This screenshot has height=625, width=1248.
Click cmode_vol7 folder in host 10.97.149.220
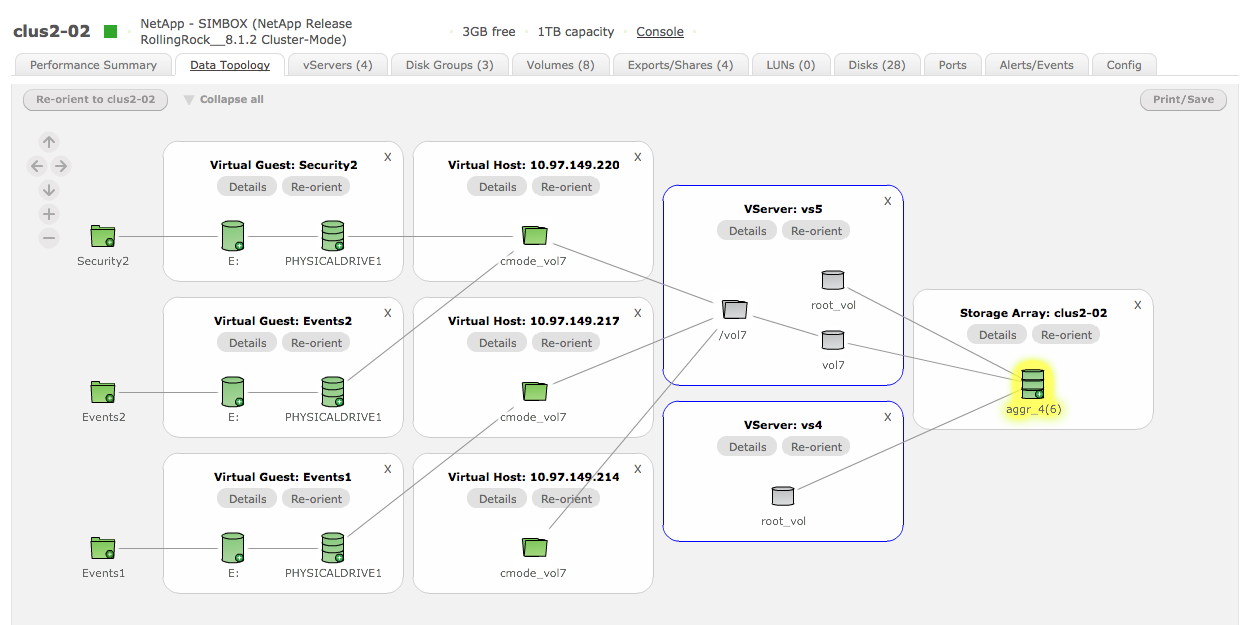(535, 235)
